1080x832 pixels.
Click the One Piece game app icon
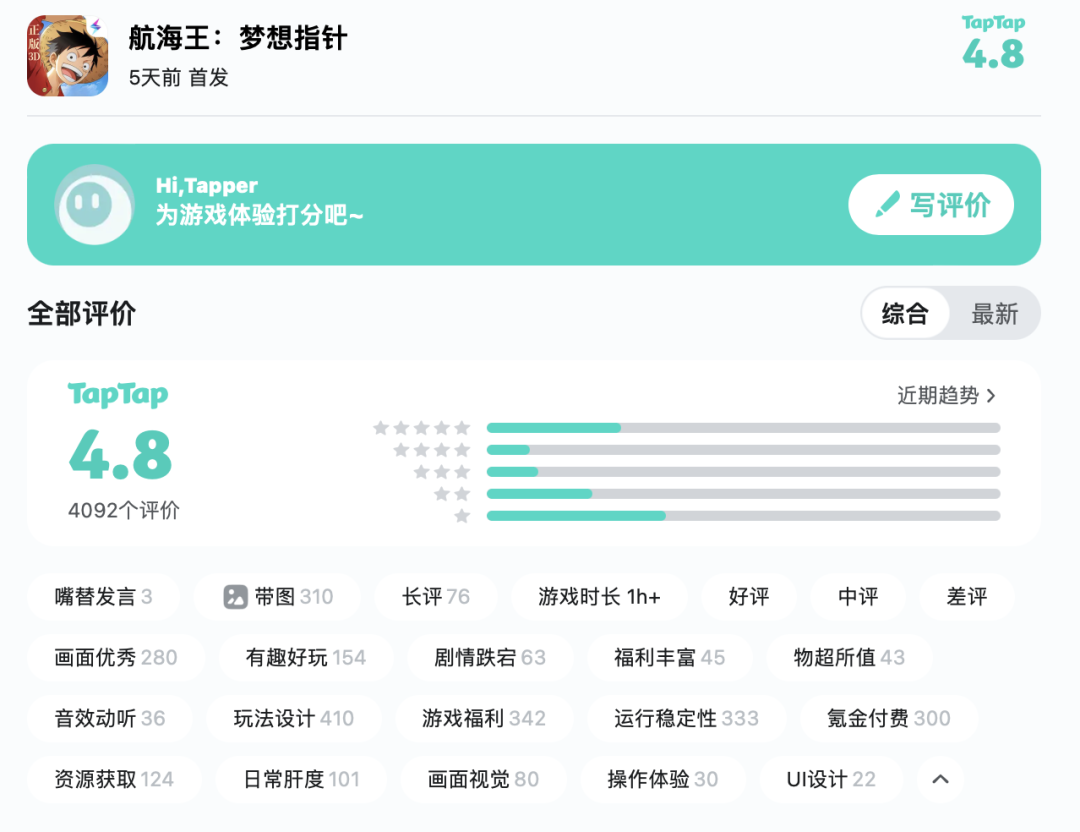[67, 56]
